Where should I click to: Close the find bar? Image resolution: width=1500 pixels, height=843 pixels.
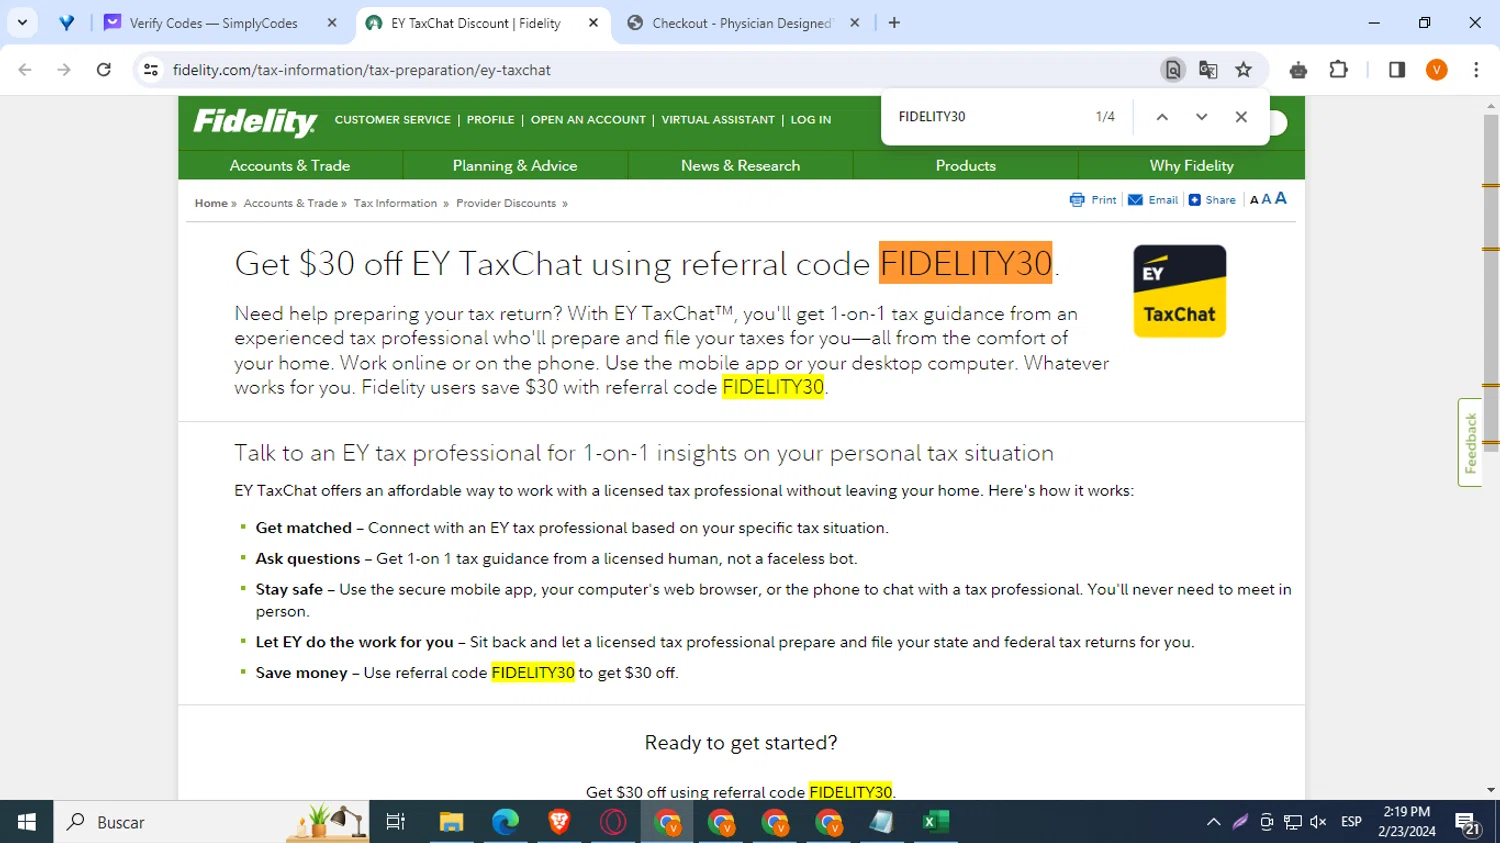1241,117
